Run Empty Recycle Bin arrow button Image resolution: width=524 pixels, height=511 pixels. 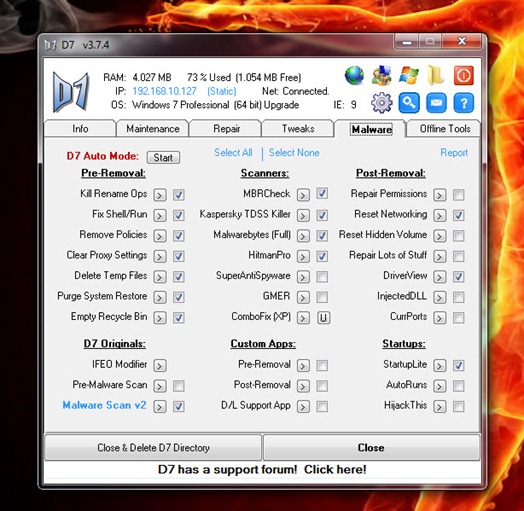click(160, 317)
